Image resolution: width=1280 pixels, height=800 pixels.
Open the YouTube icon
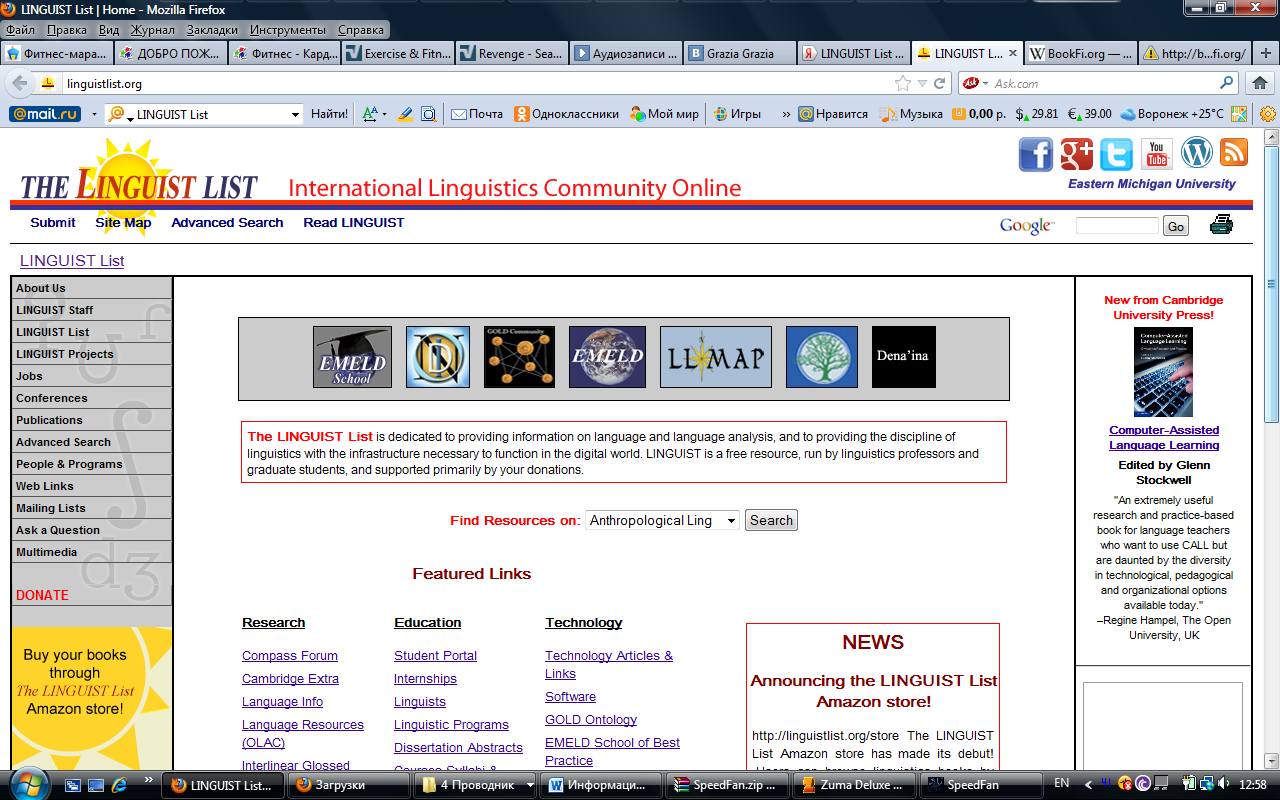pyautogui.click(x=1157, y=154)
